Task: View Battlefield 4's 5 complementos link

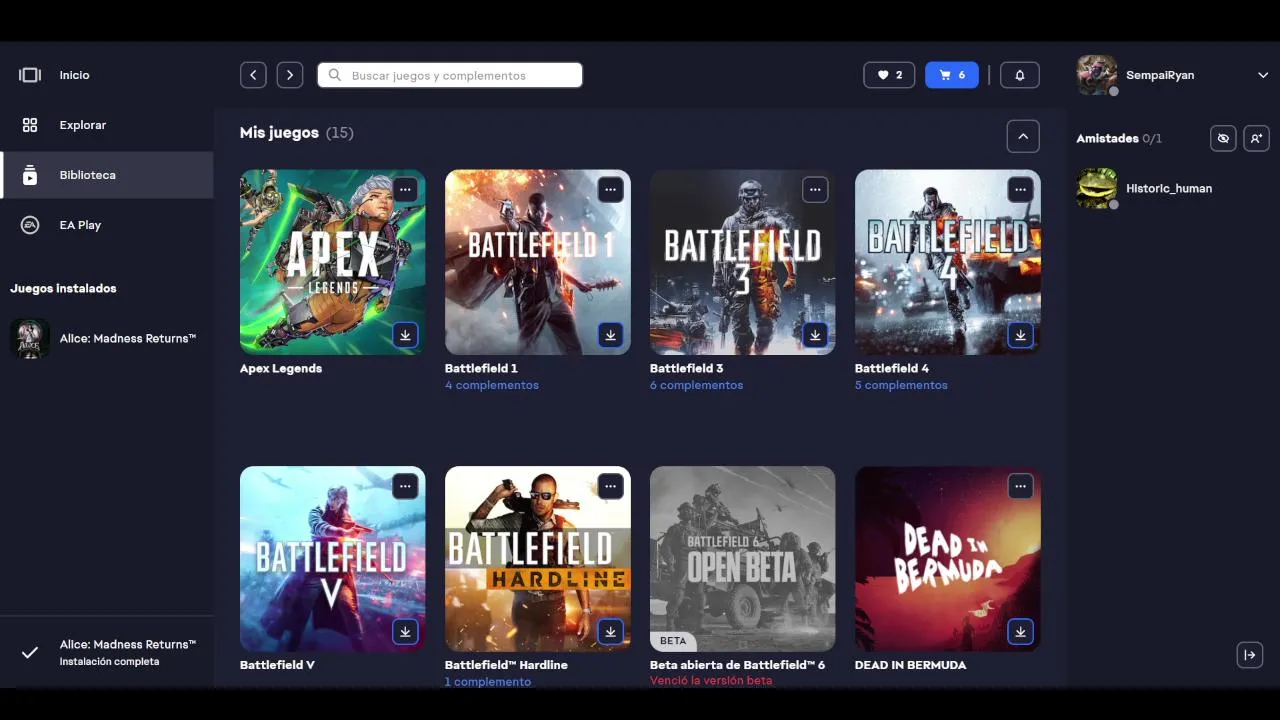Action: click(901, 385)
